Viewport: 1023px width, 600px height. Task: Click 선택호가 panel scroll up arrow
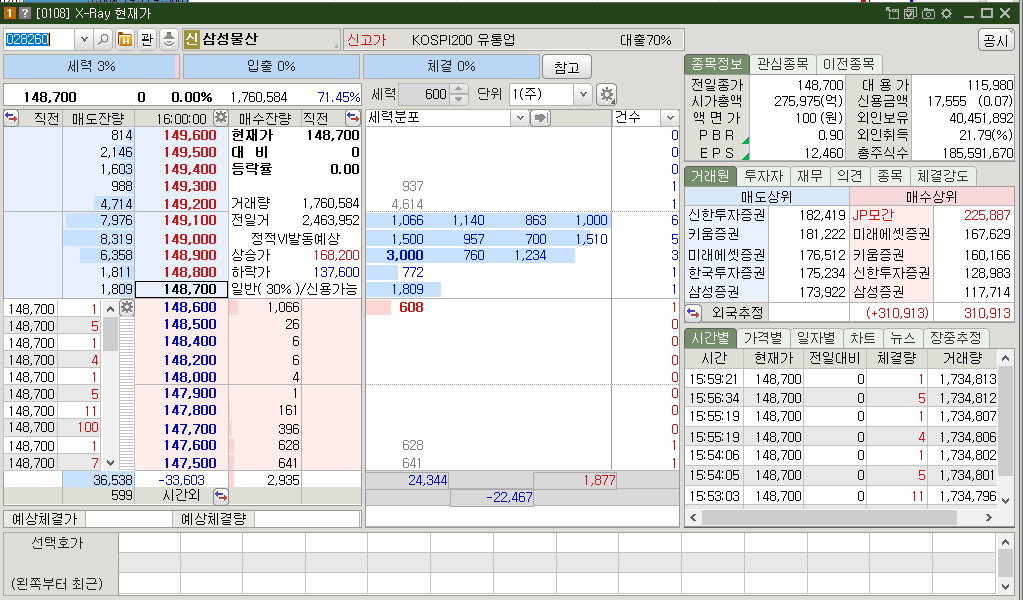[x=1005, y=542]
